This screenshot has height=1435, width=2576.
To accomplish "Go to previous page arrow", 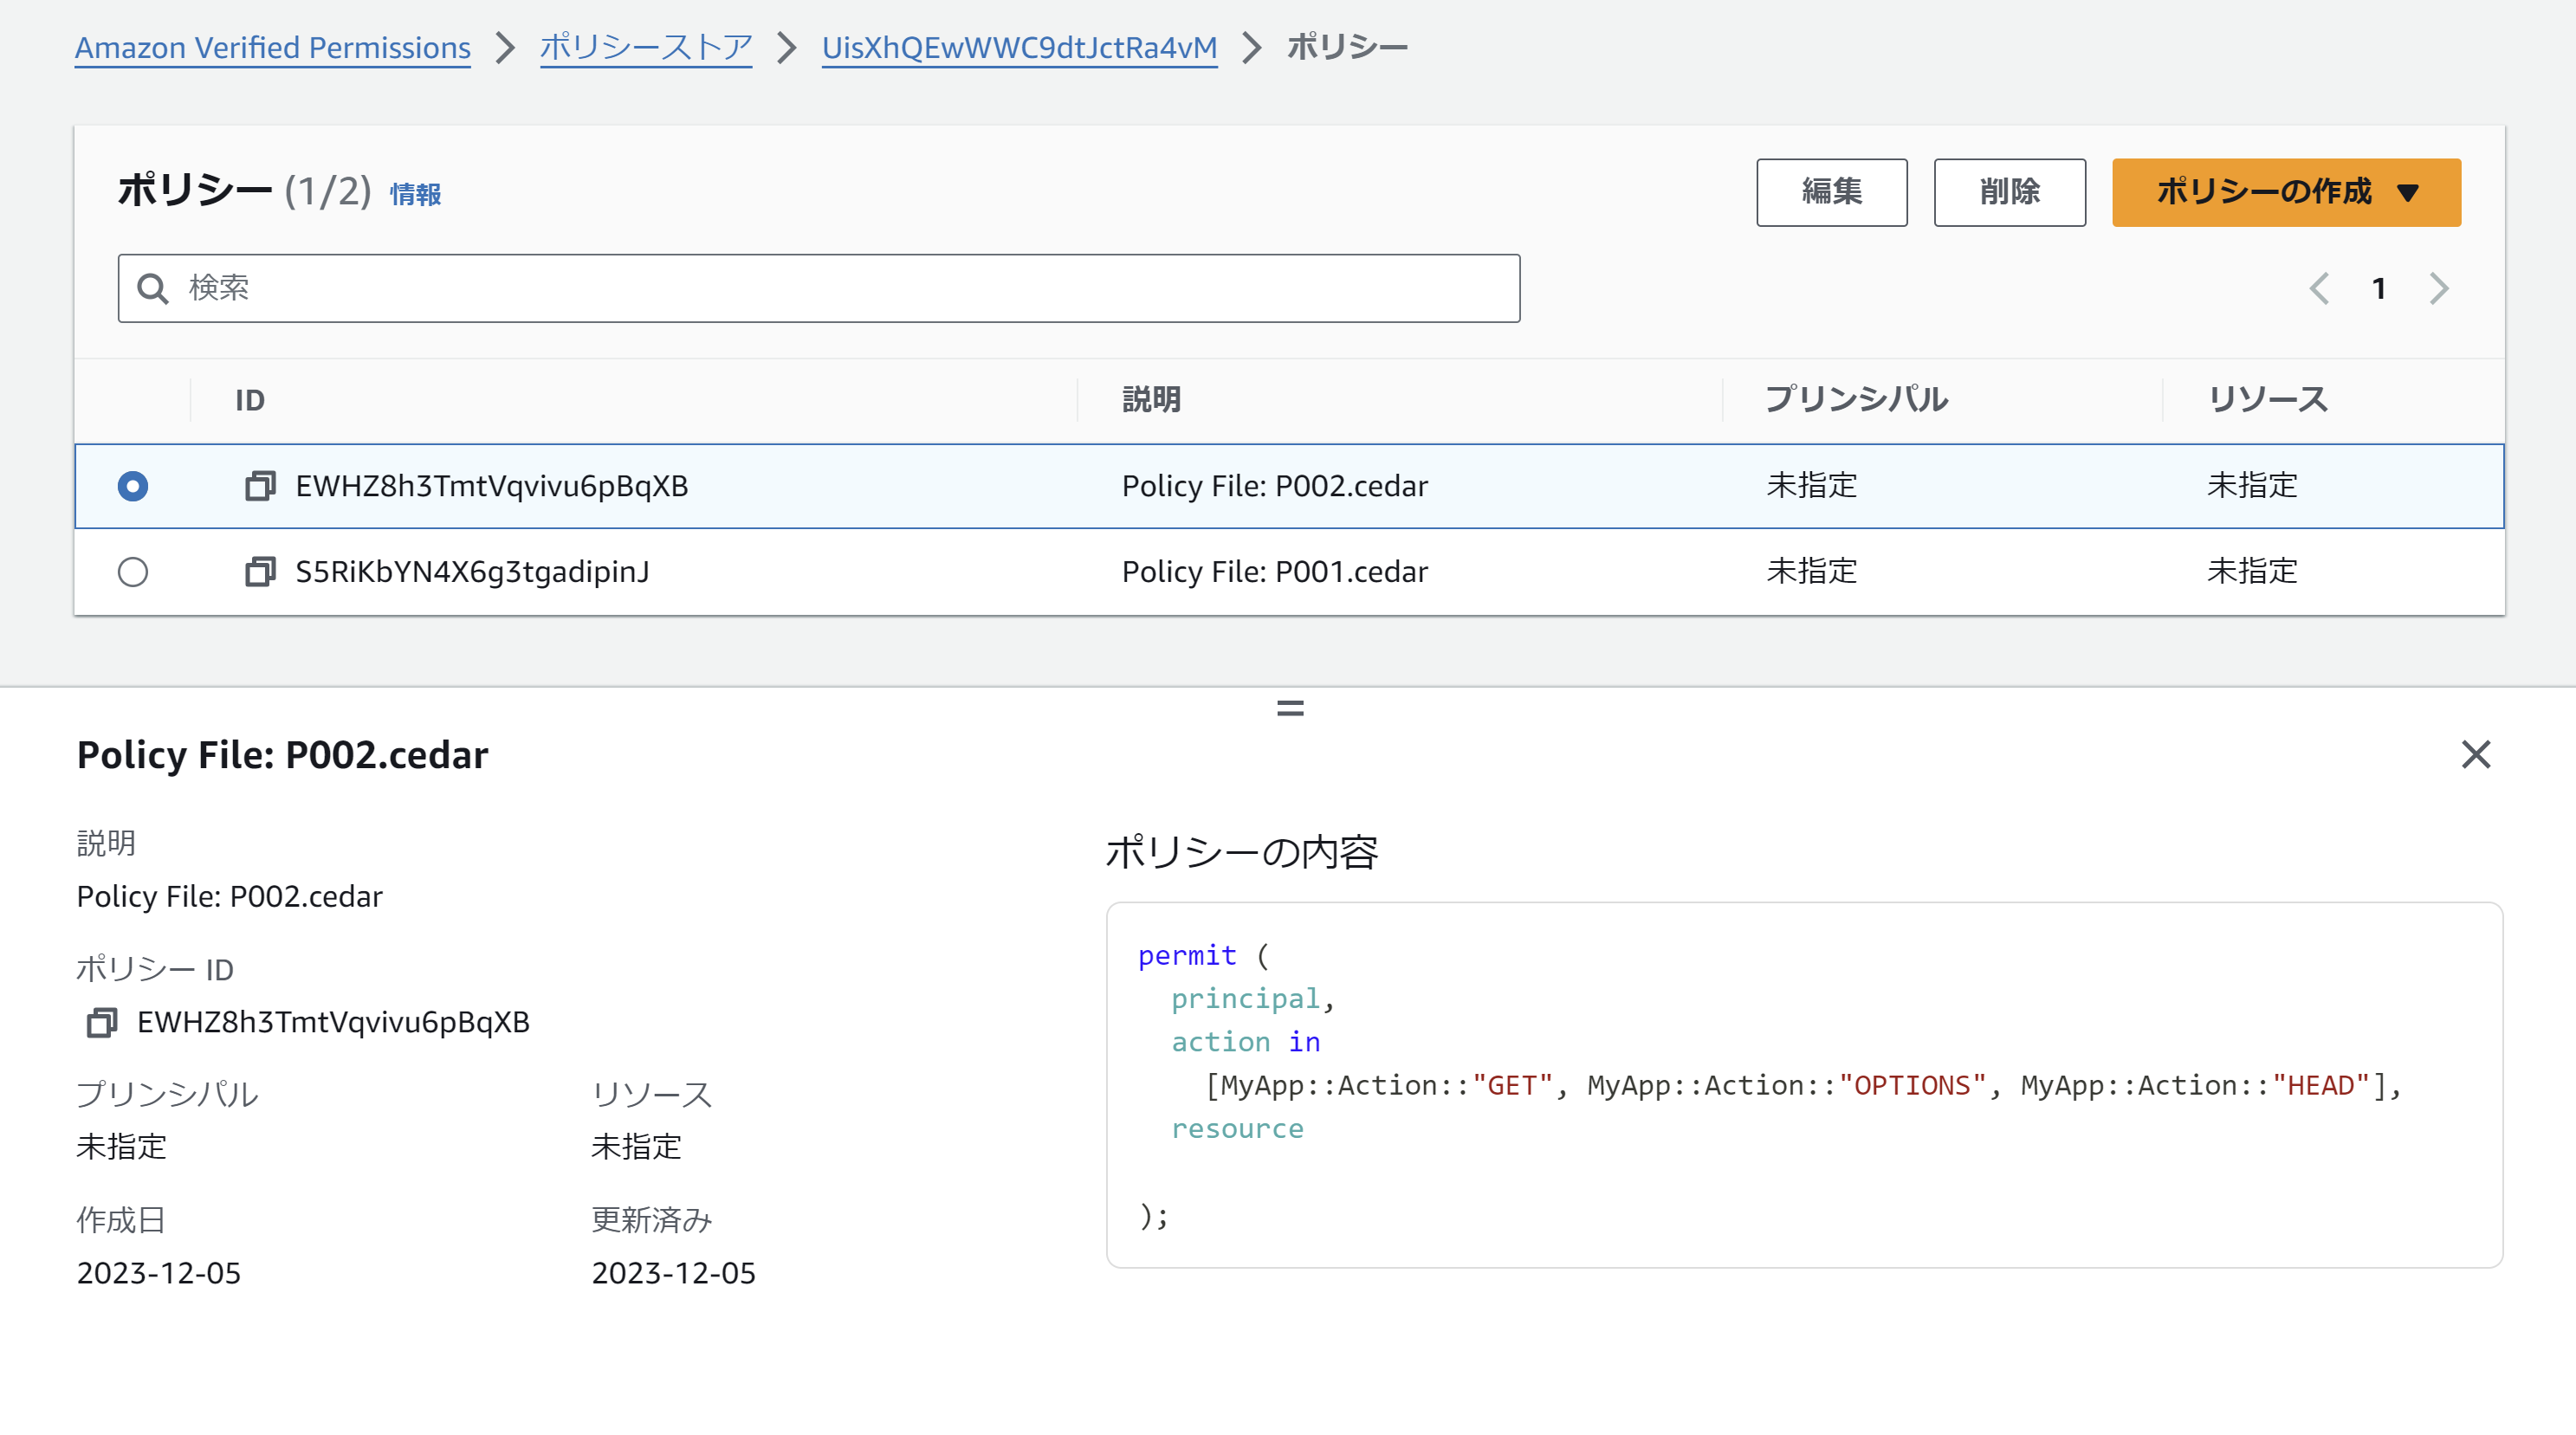I will point(2319,289).
